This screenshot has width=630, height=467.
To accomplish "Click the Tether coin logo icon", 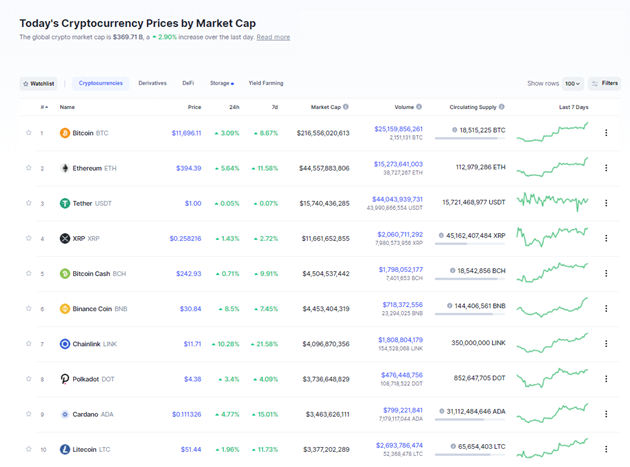I will pos(65,203).
